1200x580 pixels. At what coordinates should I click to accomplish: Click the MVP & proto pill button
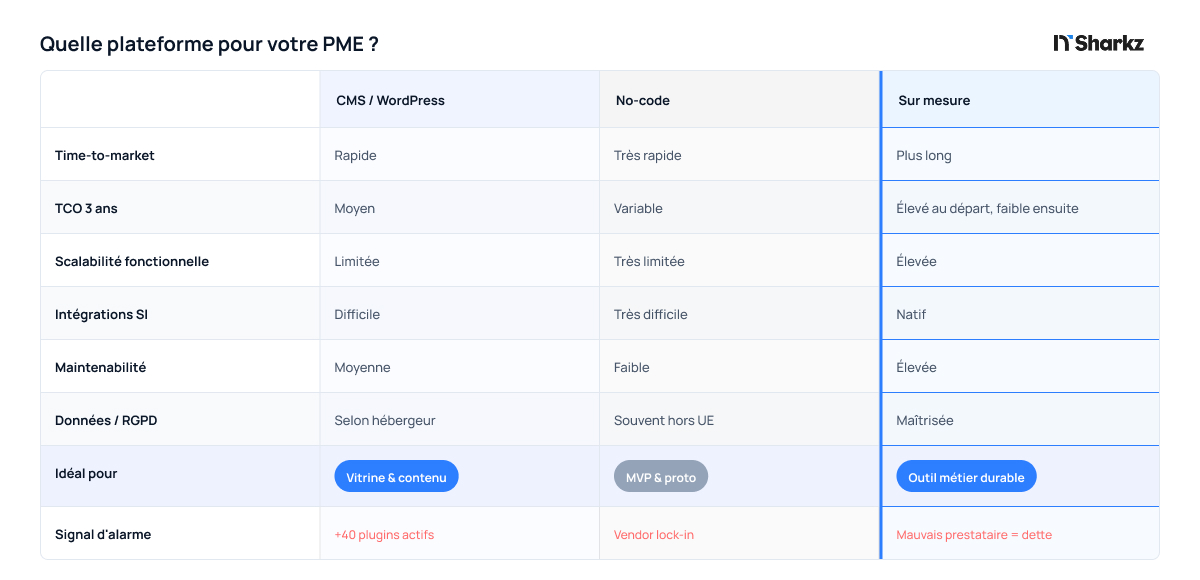660,477
